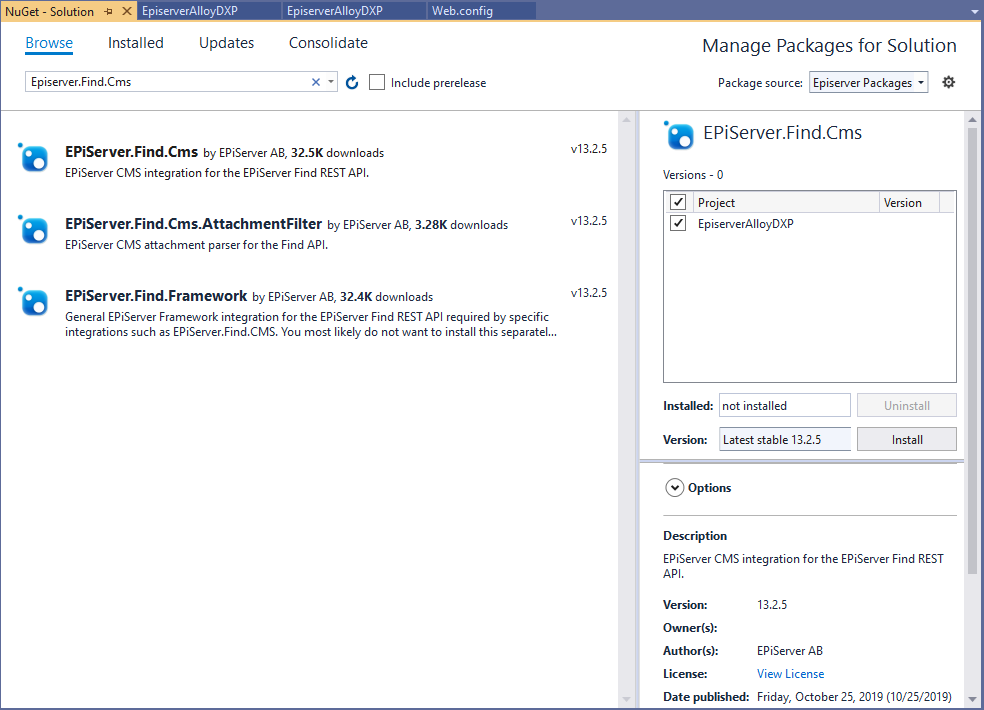This screenshot has height=710, width=984.
Task: Click the Install button
Action: (907, 439)
